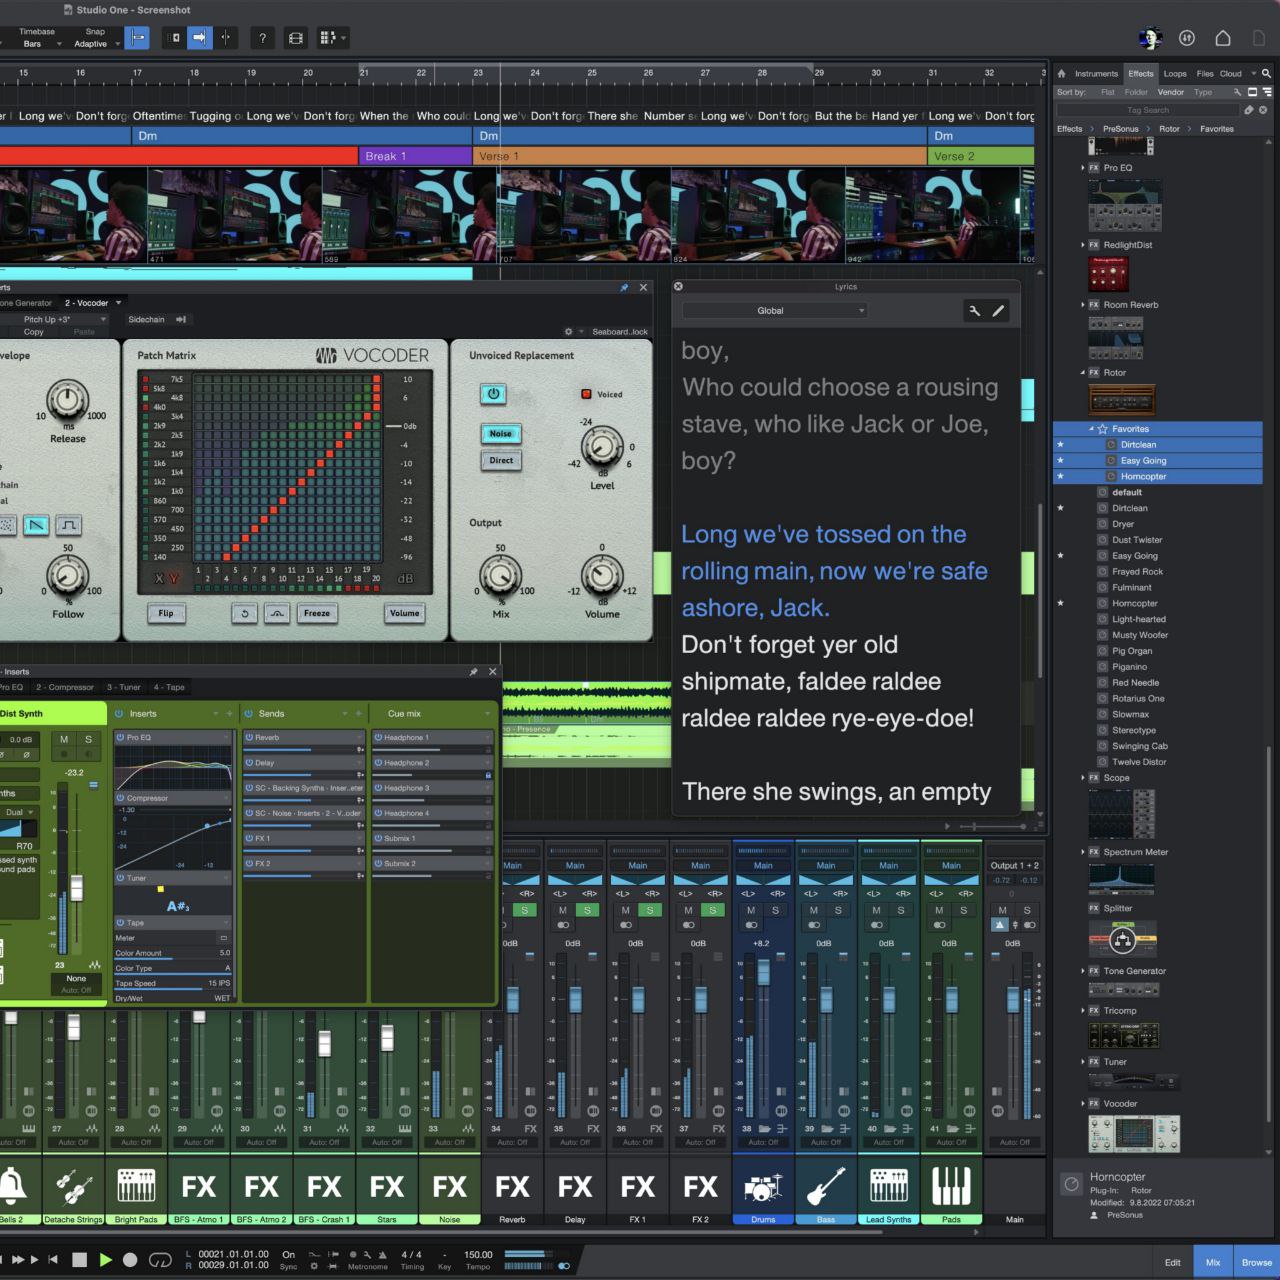Select the Swinging Cab preset

tap(1139, 746)
